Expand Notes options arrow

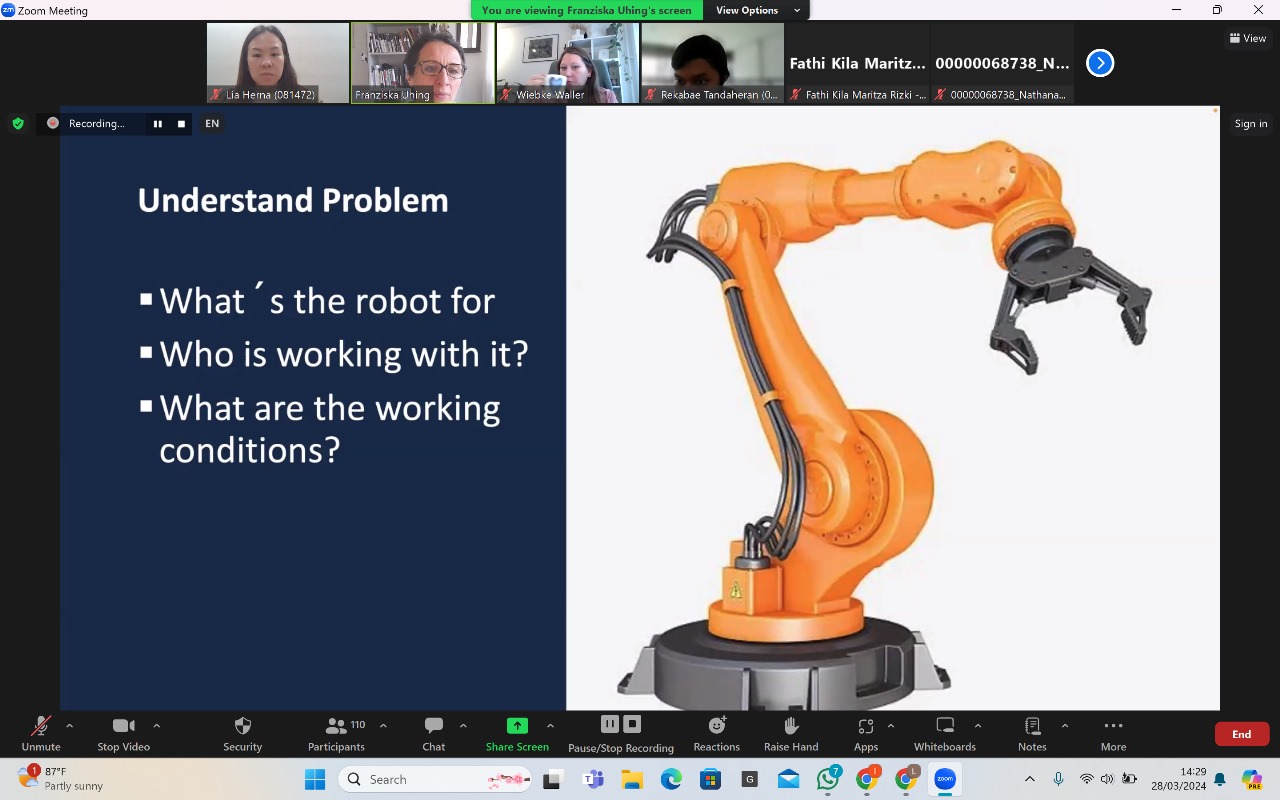tap(1064, 726)
